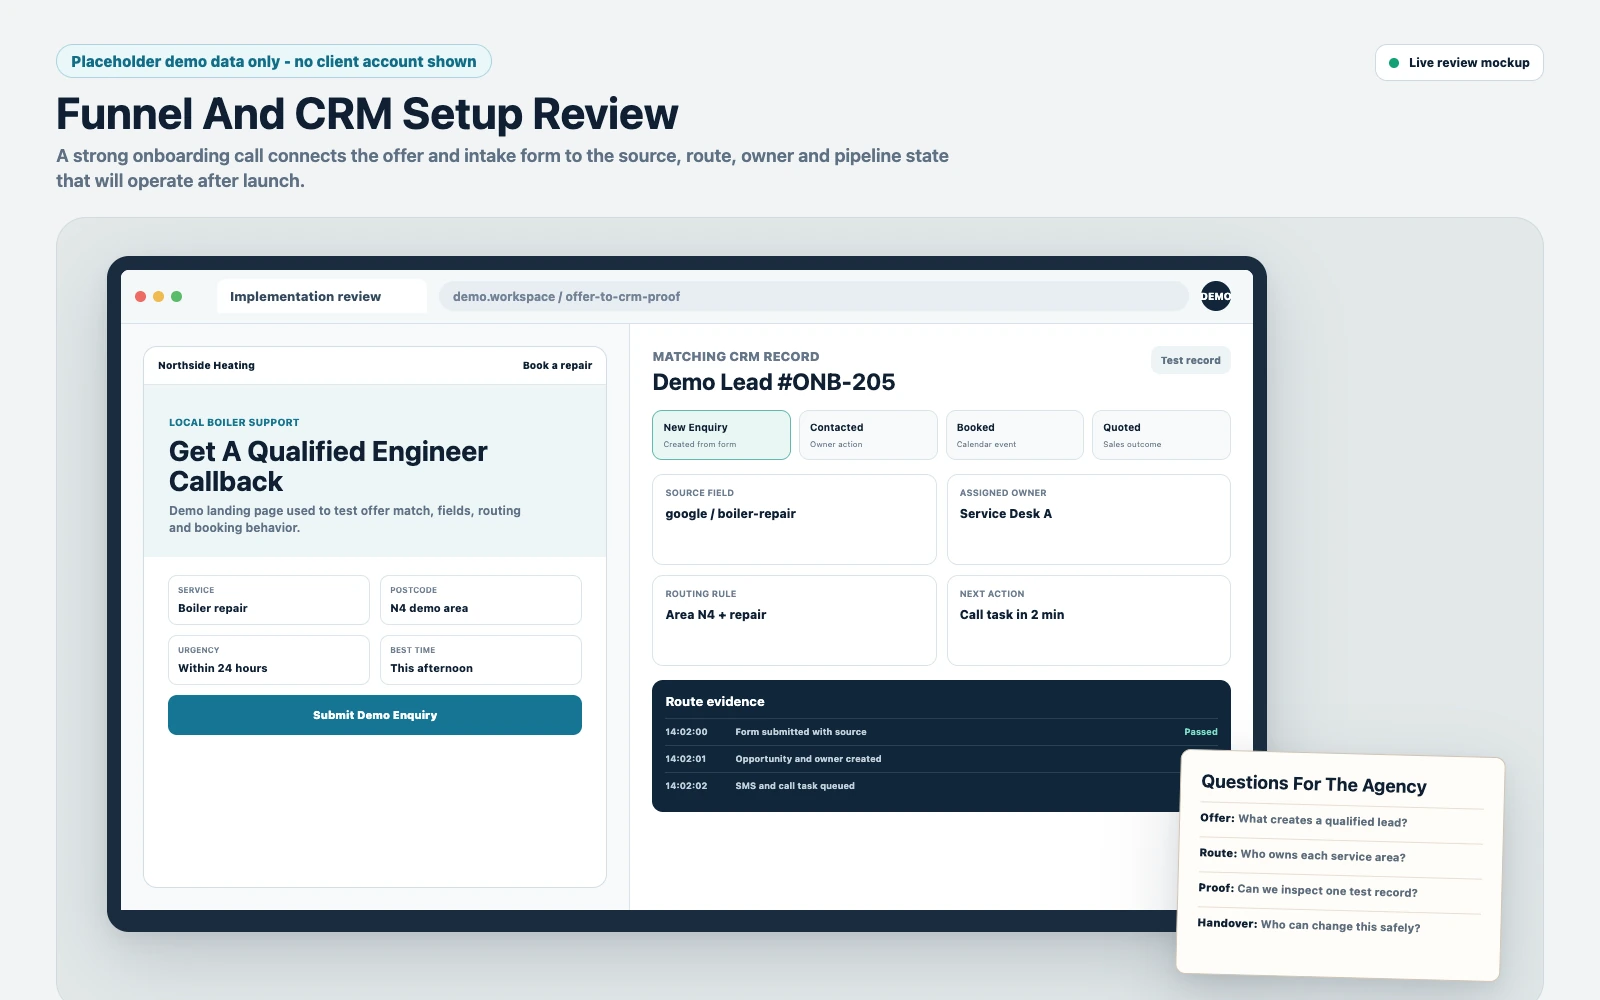Open the Routing Rule card Area N4 + repair
Image resolution: width=1600 pixels, height=1000 pixels.
794,620
